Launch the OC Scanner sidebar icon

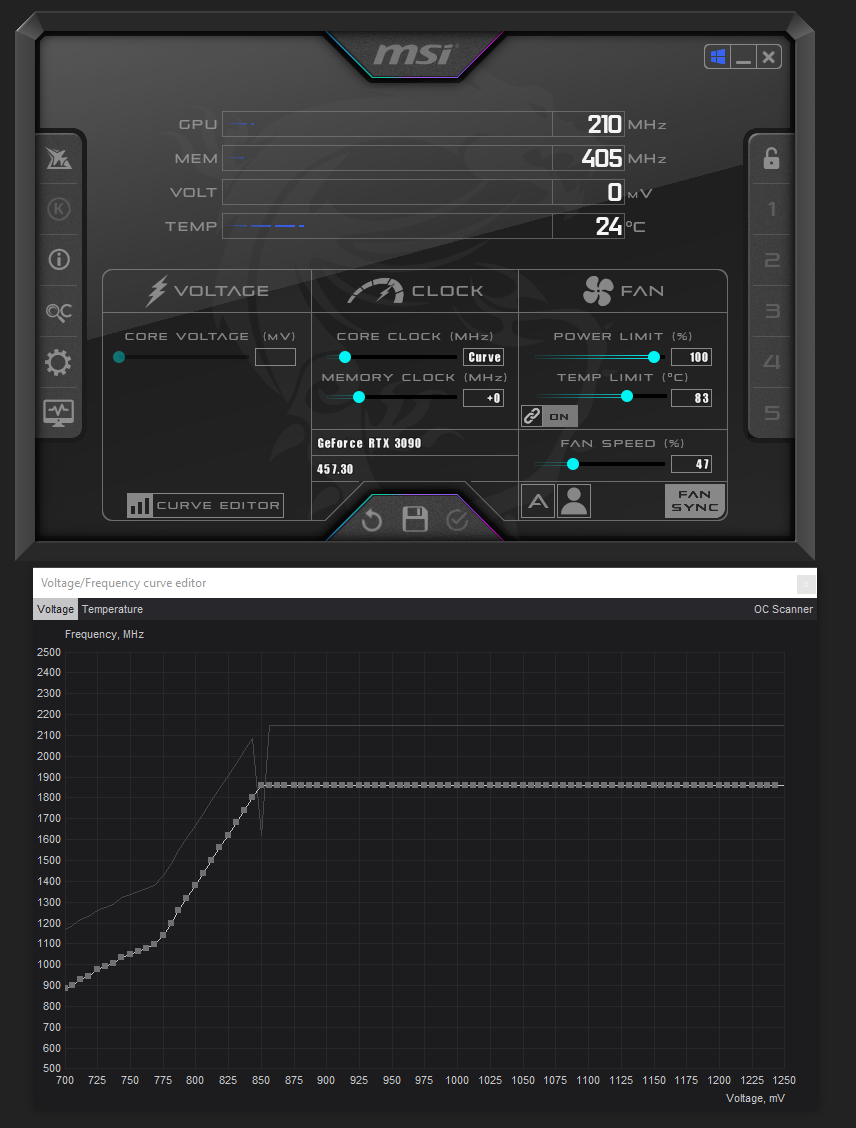point(59,311)
